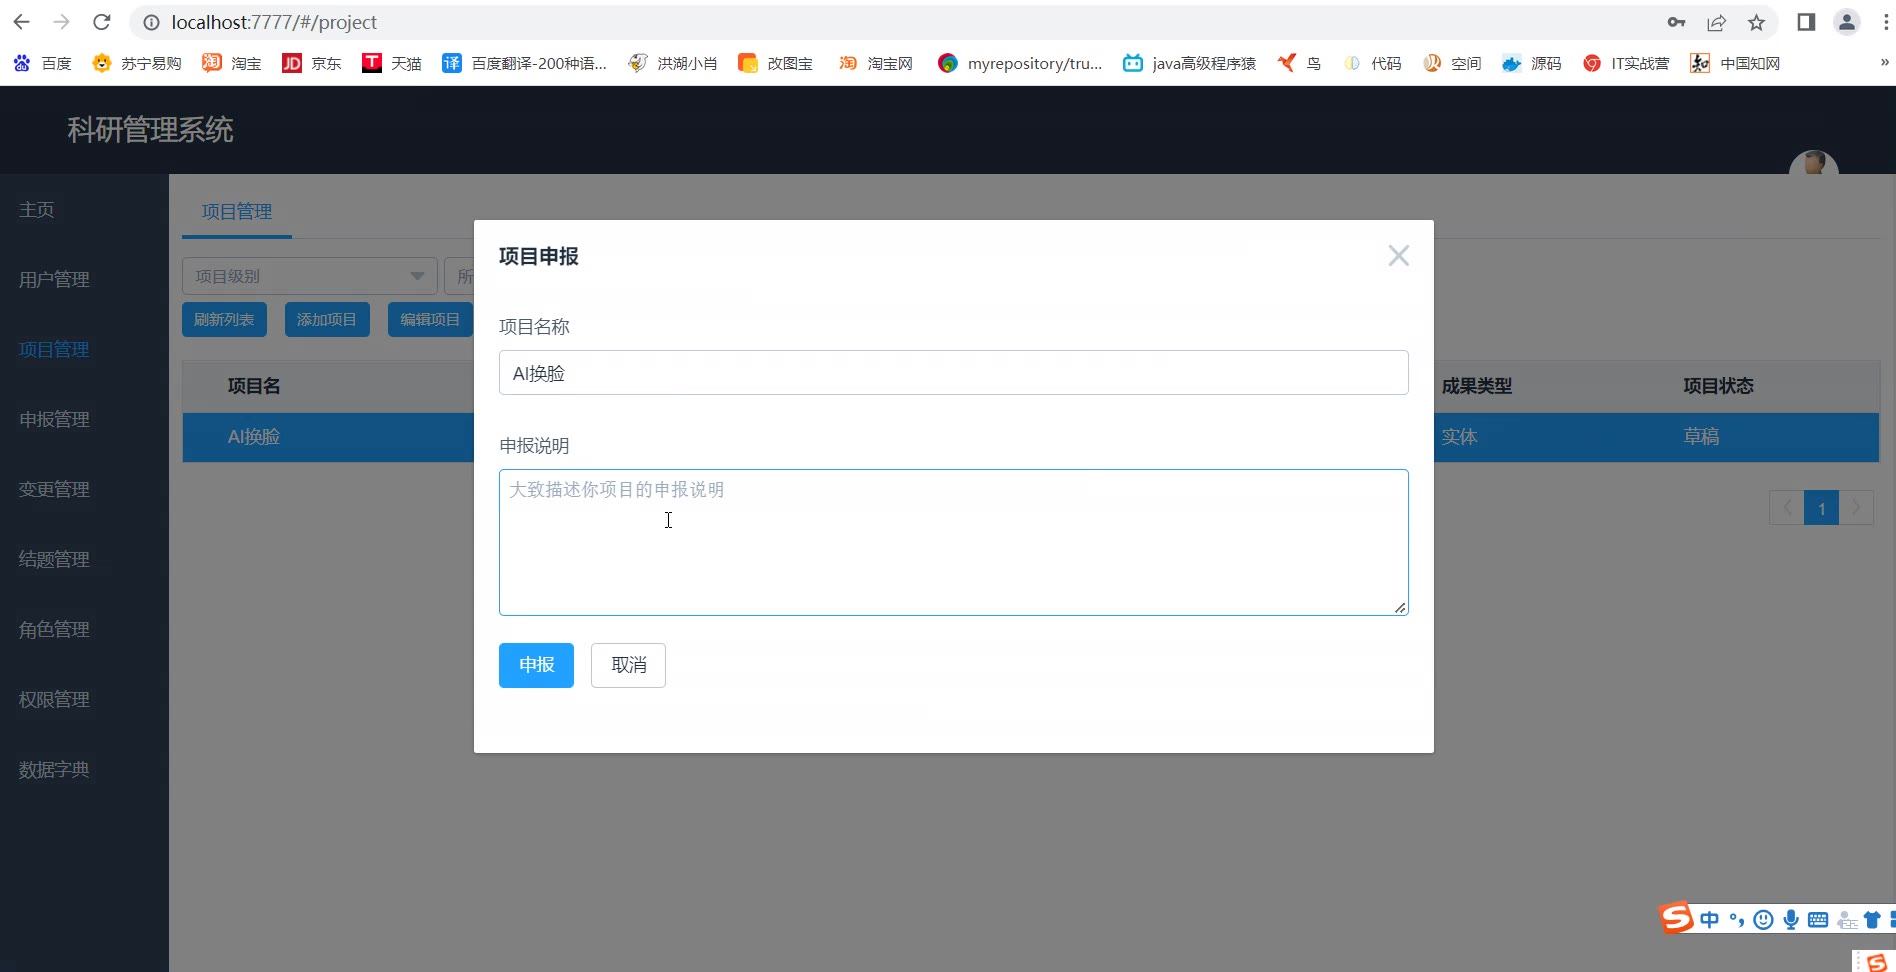Open the 淘宝网 bookmark

click(x=875, y=63)
